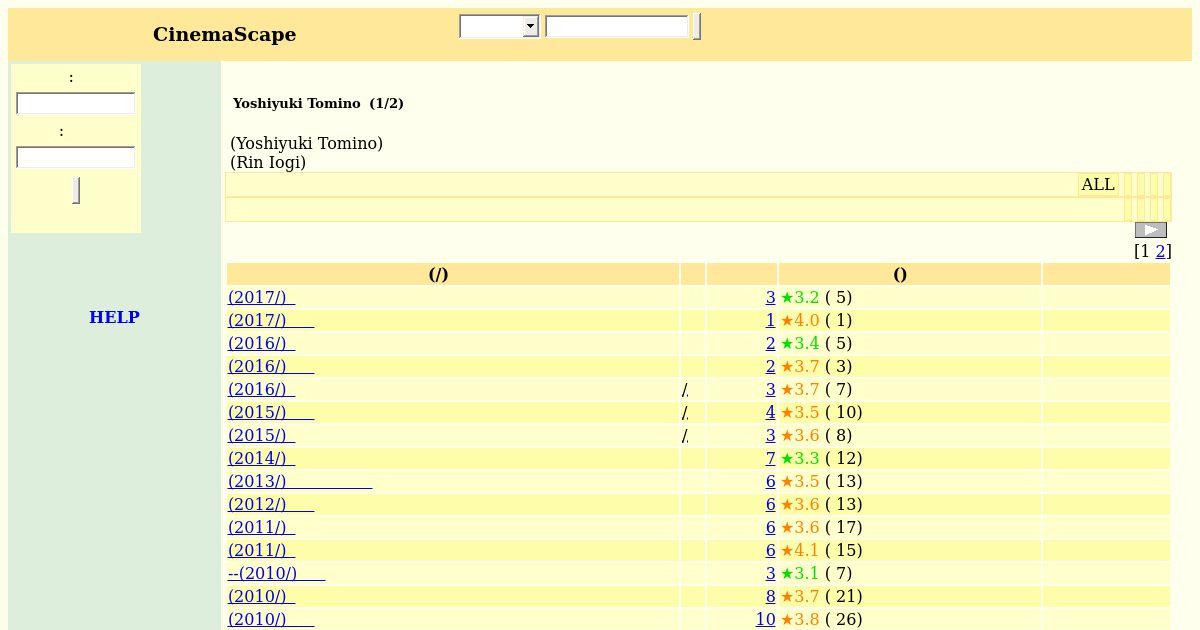Open the 2016 title rated 3.7 with 3 votes
This screenshot has width=1200, height=630.
click(271, 366)
